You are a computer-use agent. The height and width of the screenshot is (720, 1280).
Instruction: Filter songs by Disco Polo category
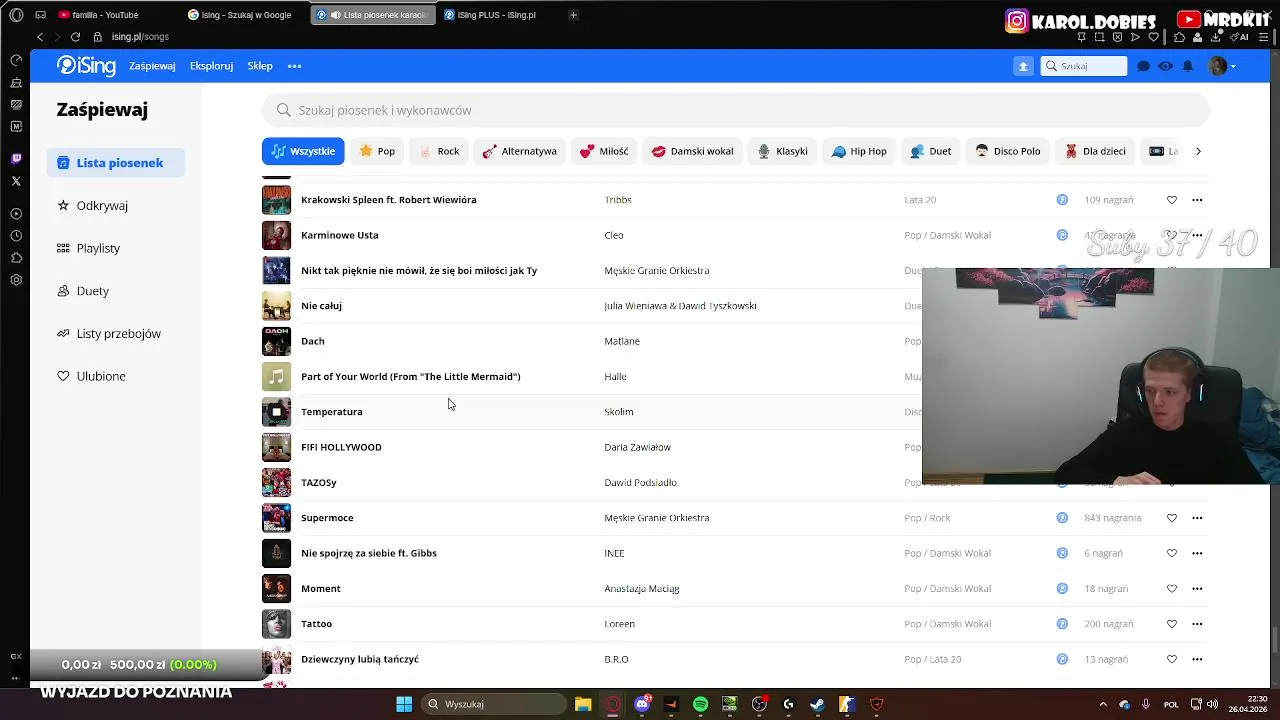pos(1008,151)
